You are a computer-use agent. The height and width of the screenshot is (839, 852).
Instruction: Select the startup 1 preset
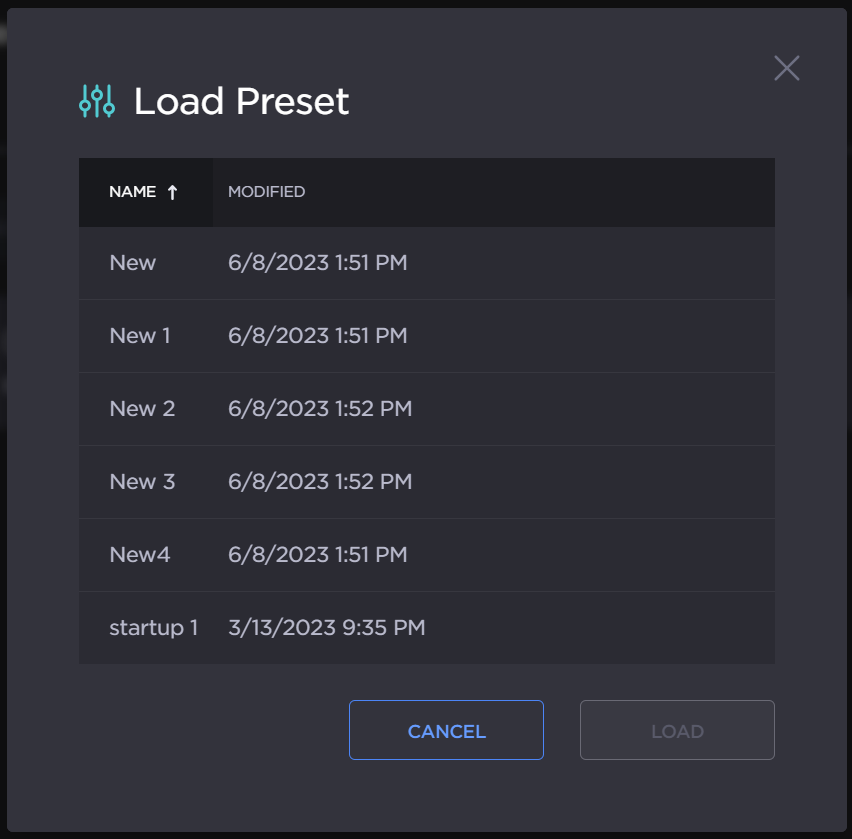[153, 628]
